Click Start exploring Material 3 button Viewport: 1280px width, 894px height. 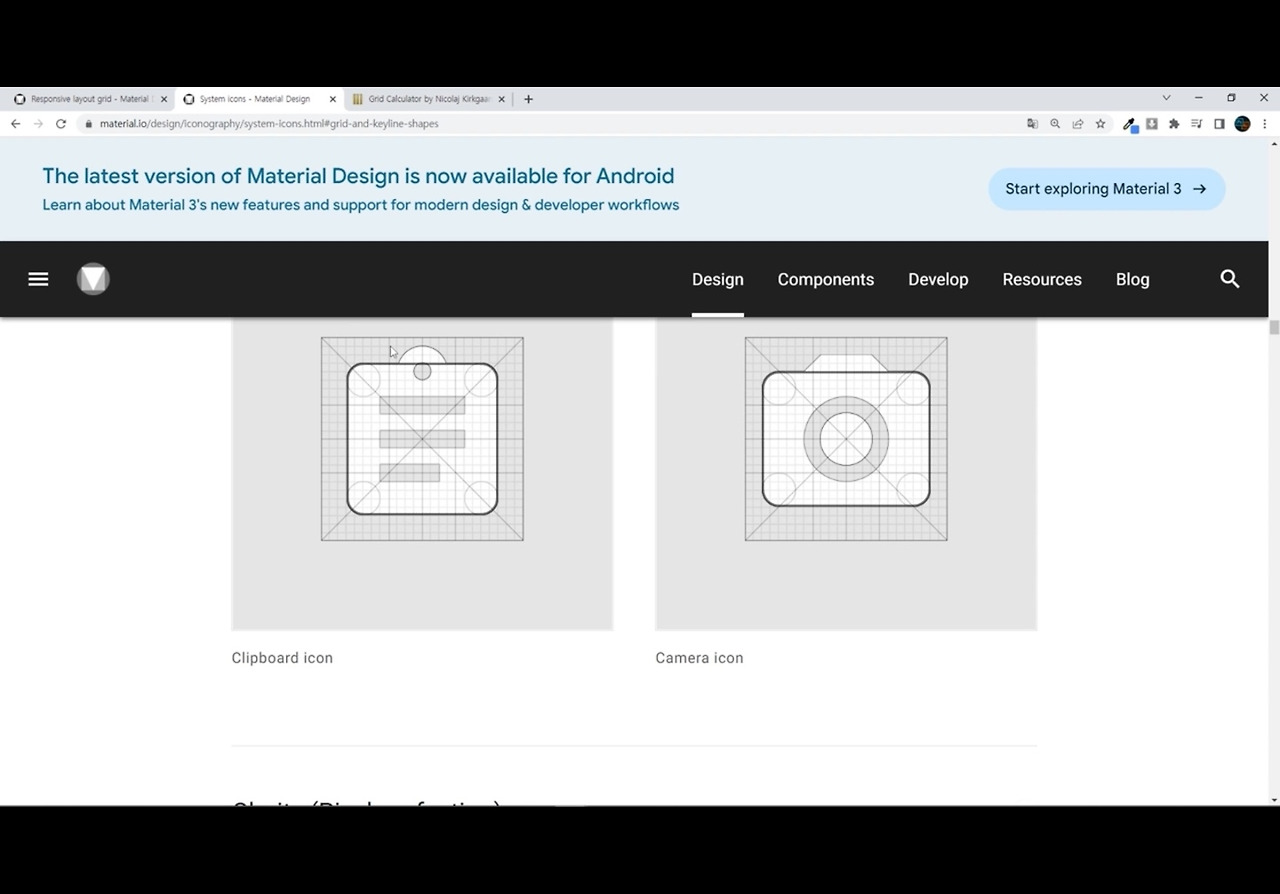coord(1107,189)
